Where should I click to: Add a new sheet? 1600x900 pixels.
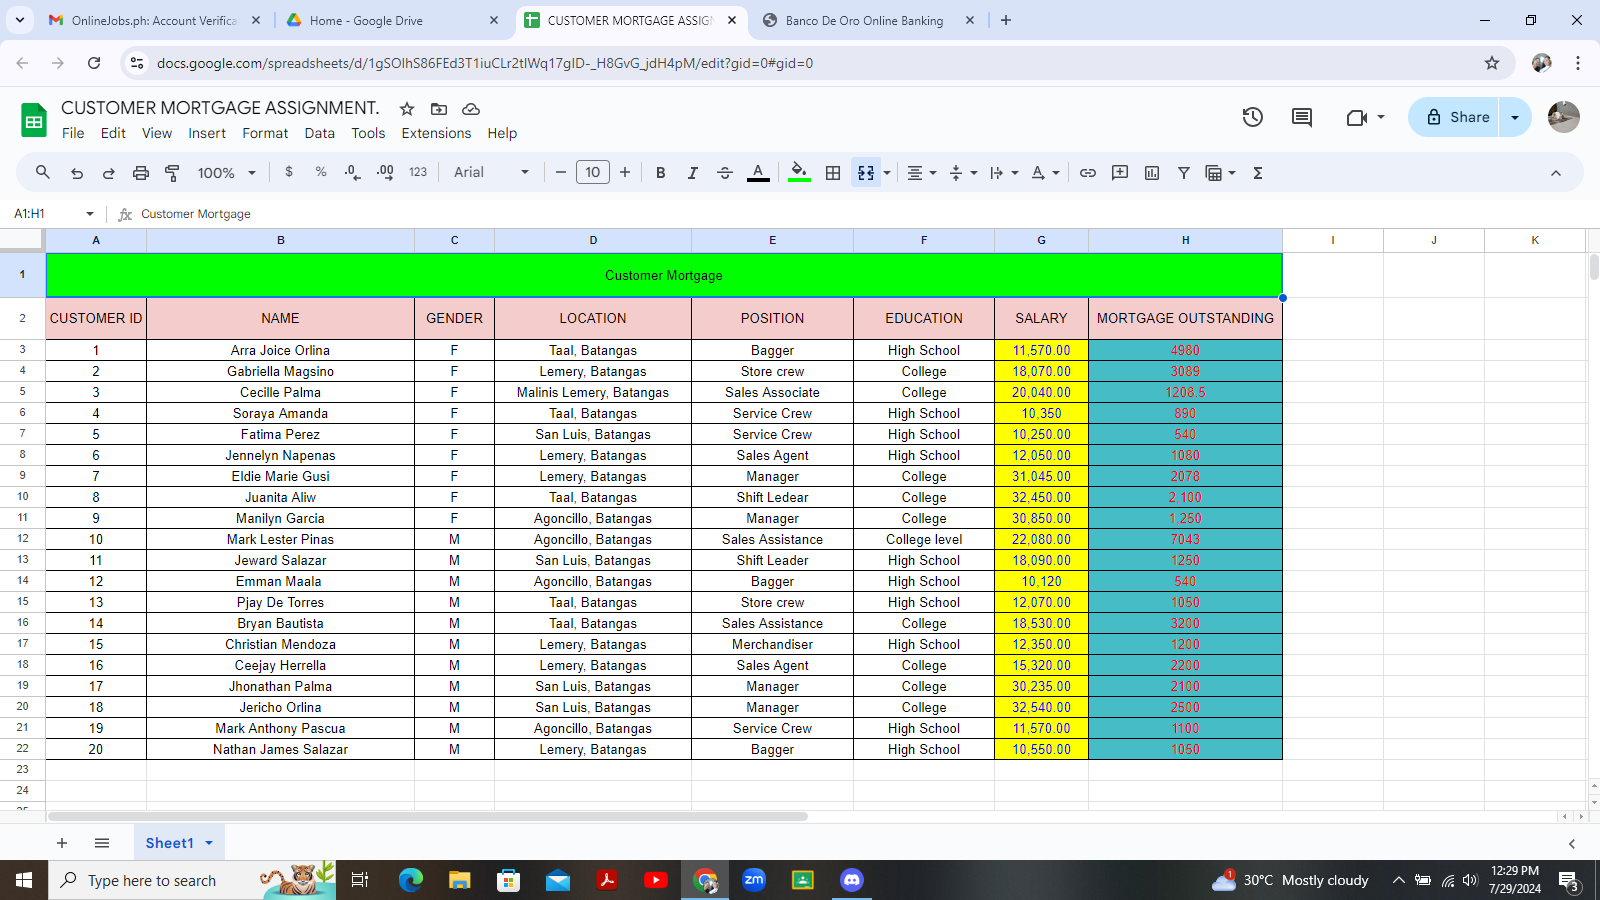pos(62,843)
